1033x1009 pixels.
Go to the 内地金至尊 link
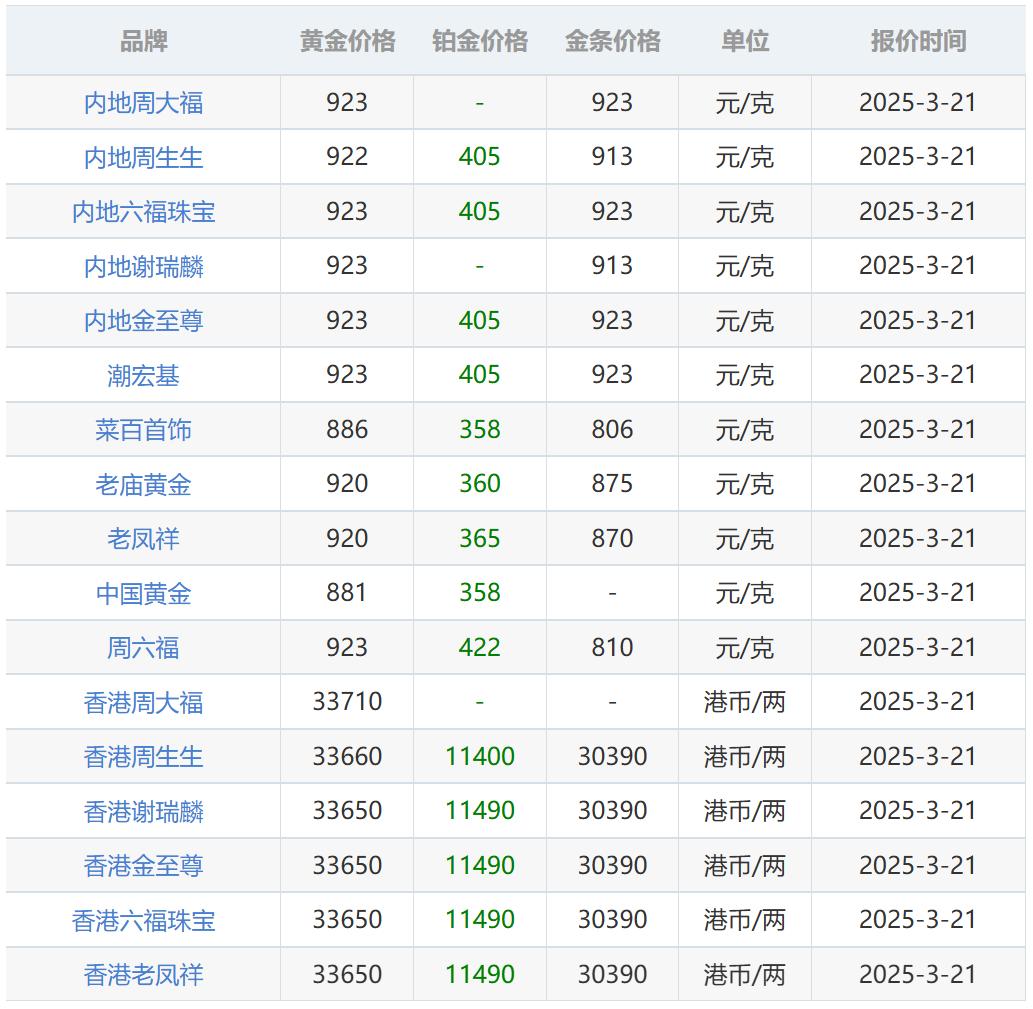click(x=143, y=321)
